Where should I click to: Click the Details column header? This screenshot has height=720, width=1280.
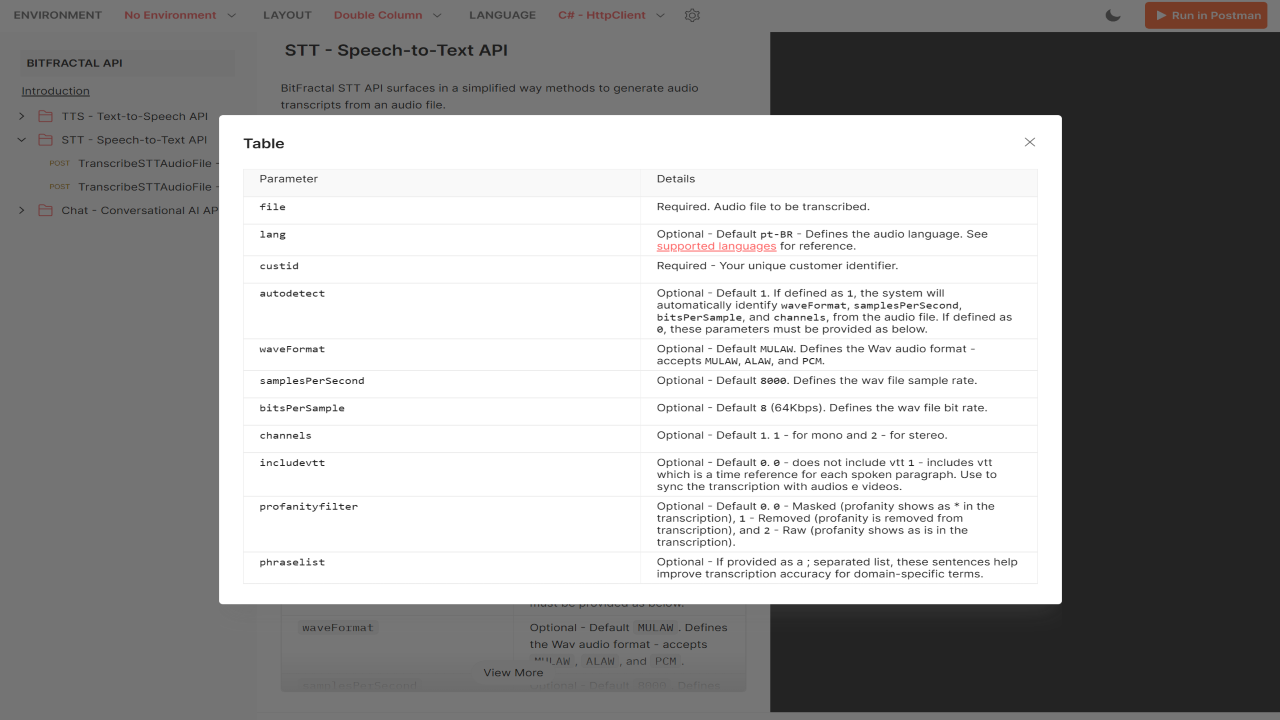(839, 182)
